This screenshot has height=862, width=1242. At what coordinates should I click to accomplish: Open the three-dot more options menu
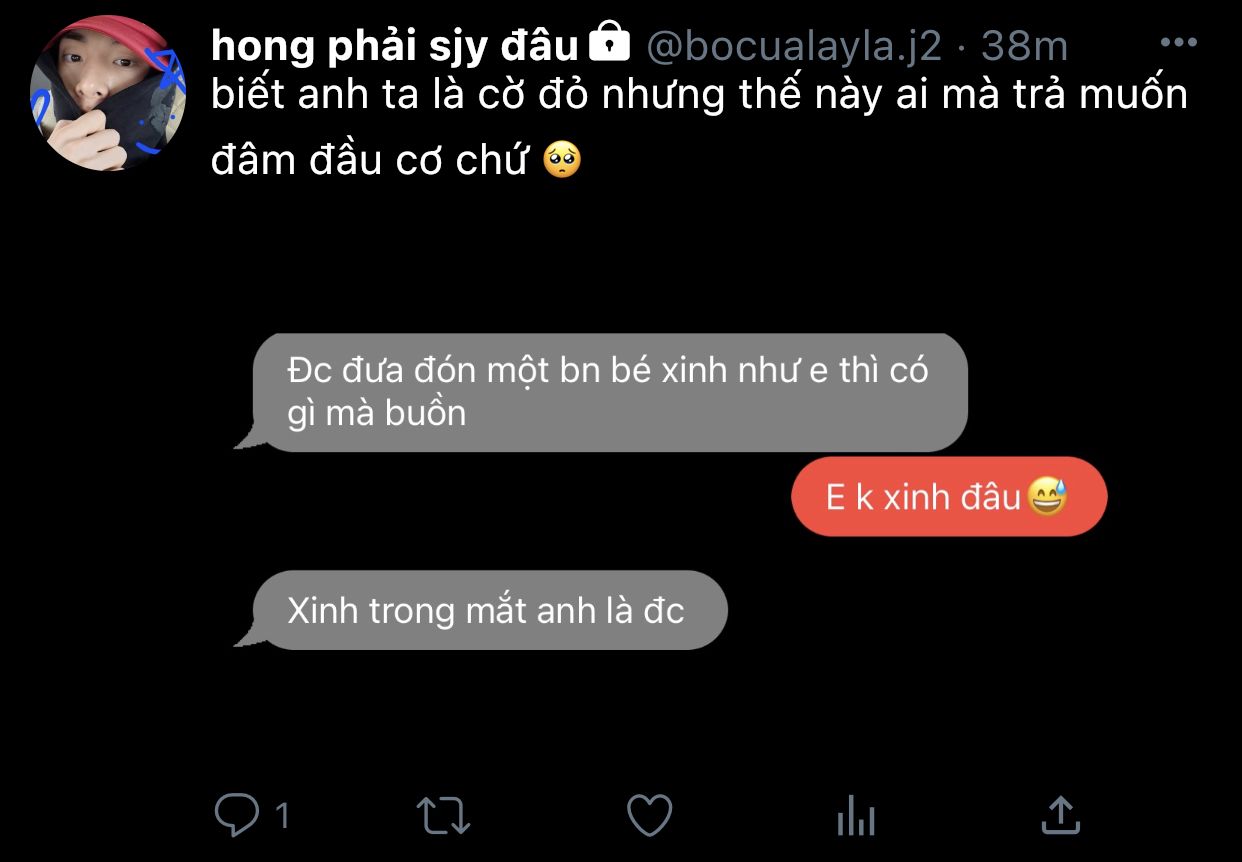1178,43
